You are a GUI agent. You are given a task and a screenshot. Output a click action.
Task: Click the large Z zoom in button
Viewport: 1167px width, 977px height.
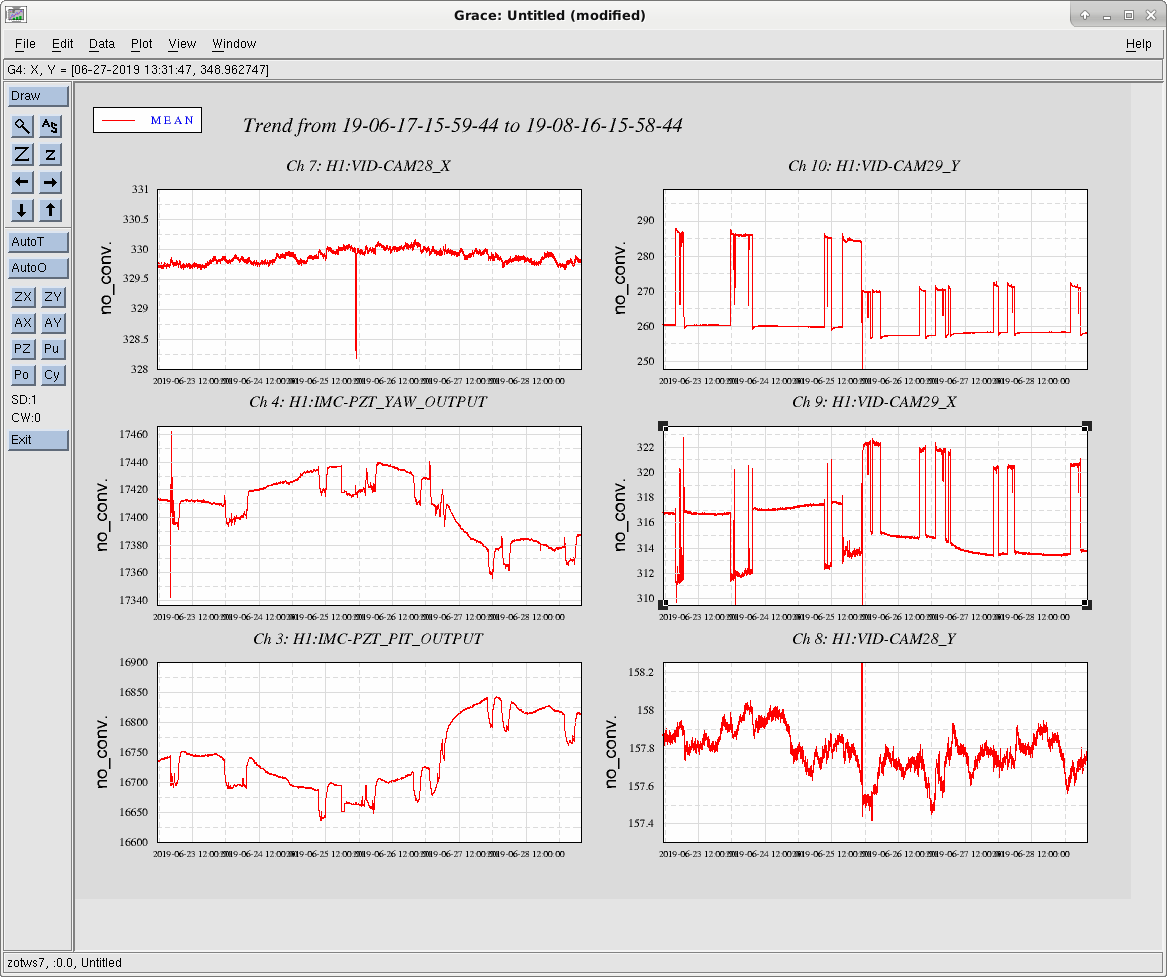tap(22, 155)
